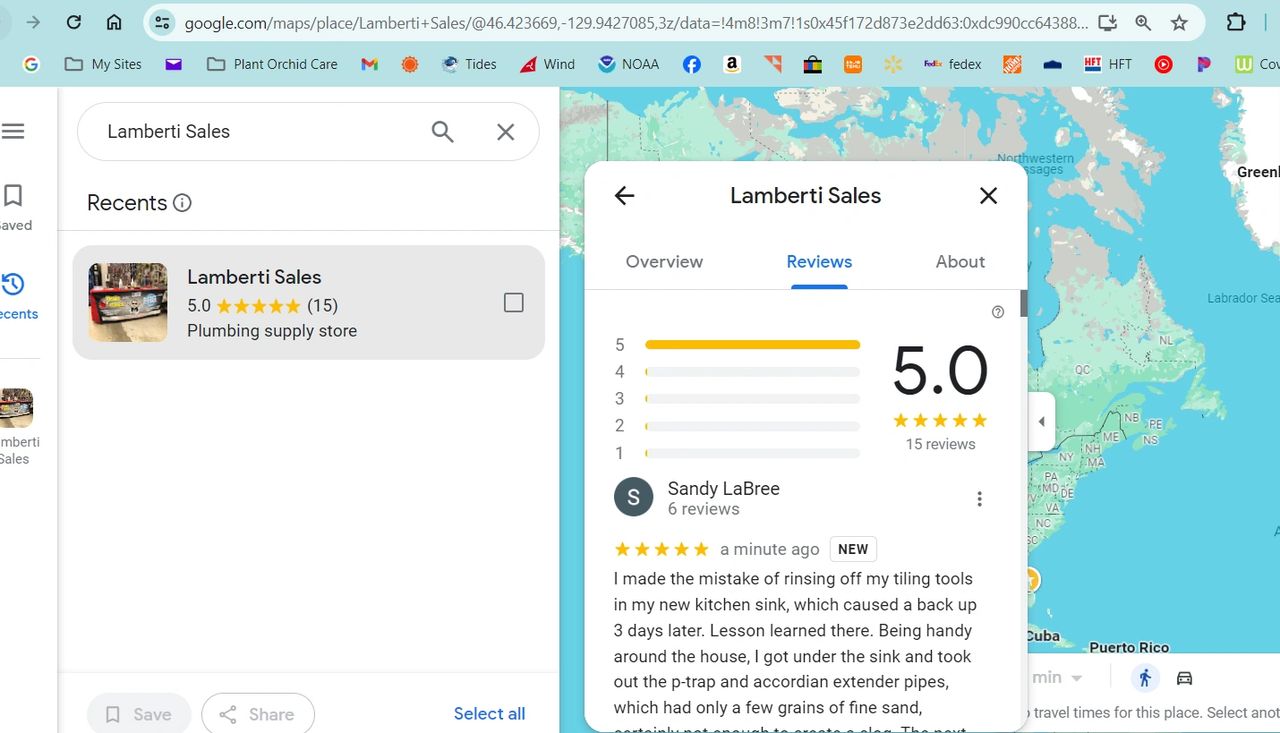
Task: Select walking travel mode
Action: pyautogui.click(x=1144, y=678)
